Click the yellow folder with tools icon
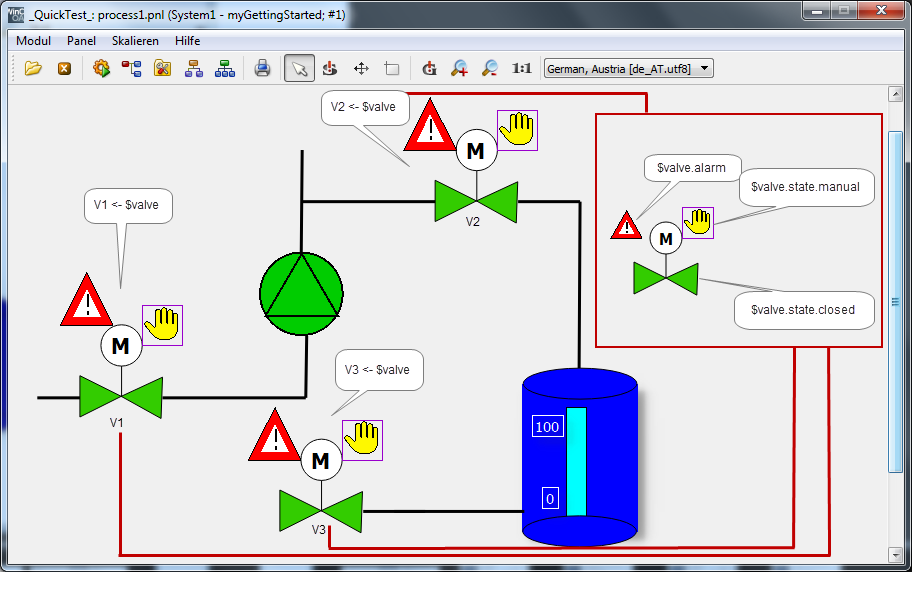 click(x=163, y=69)
